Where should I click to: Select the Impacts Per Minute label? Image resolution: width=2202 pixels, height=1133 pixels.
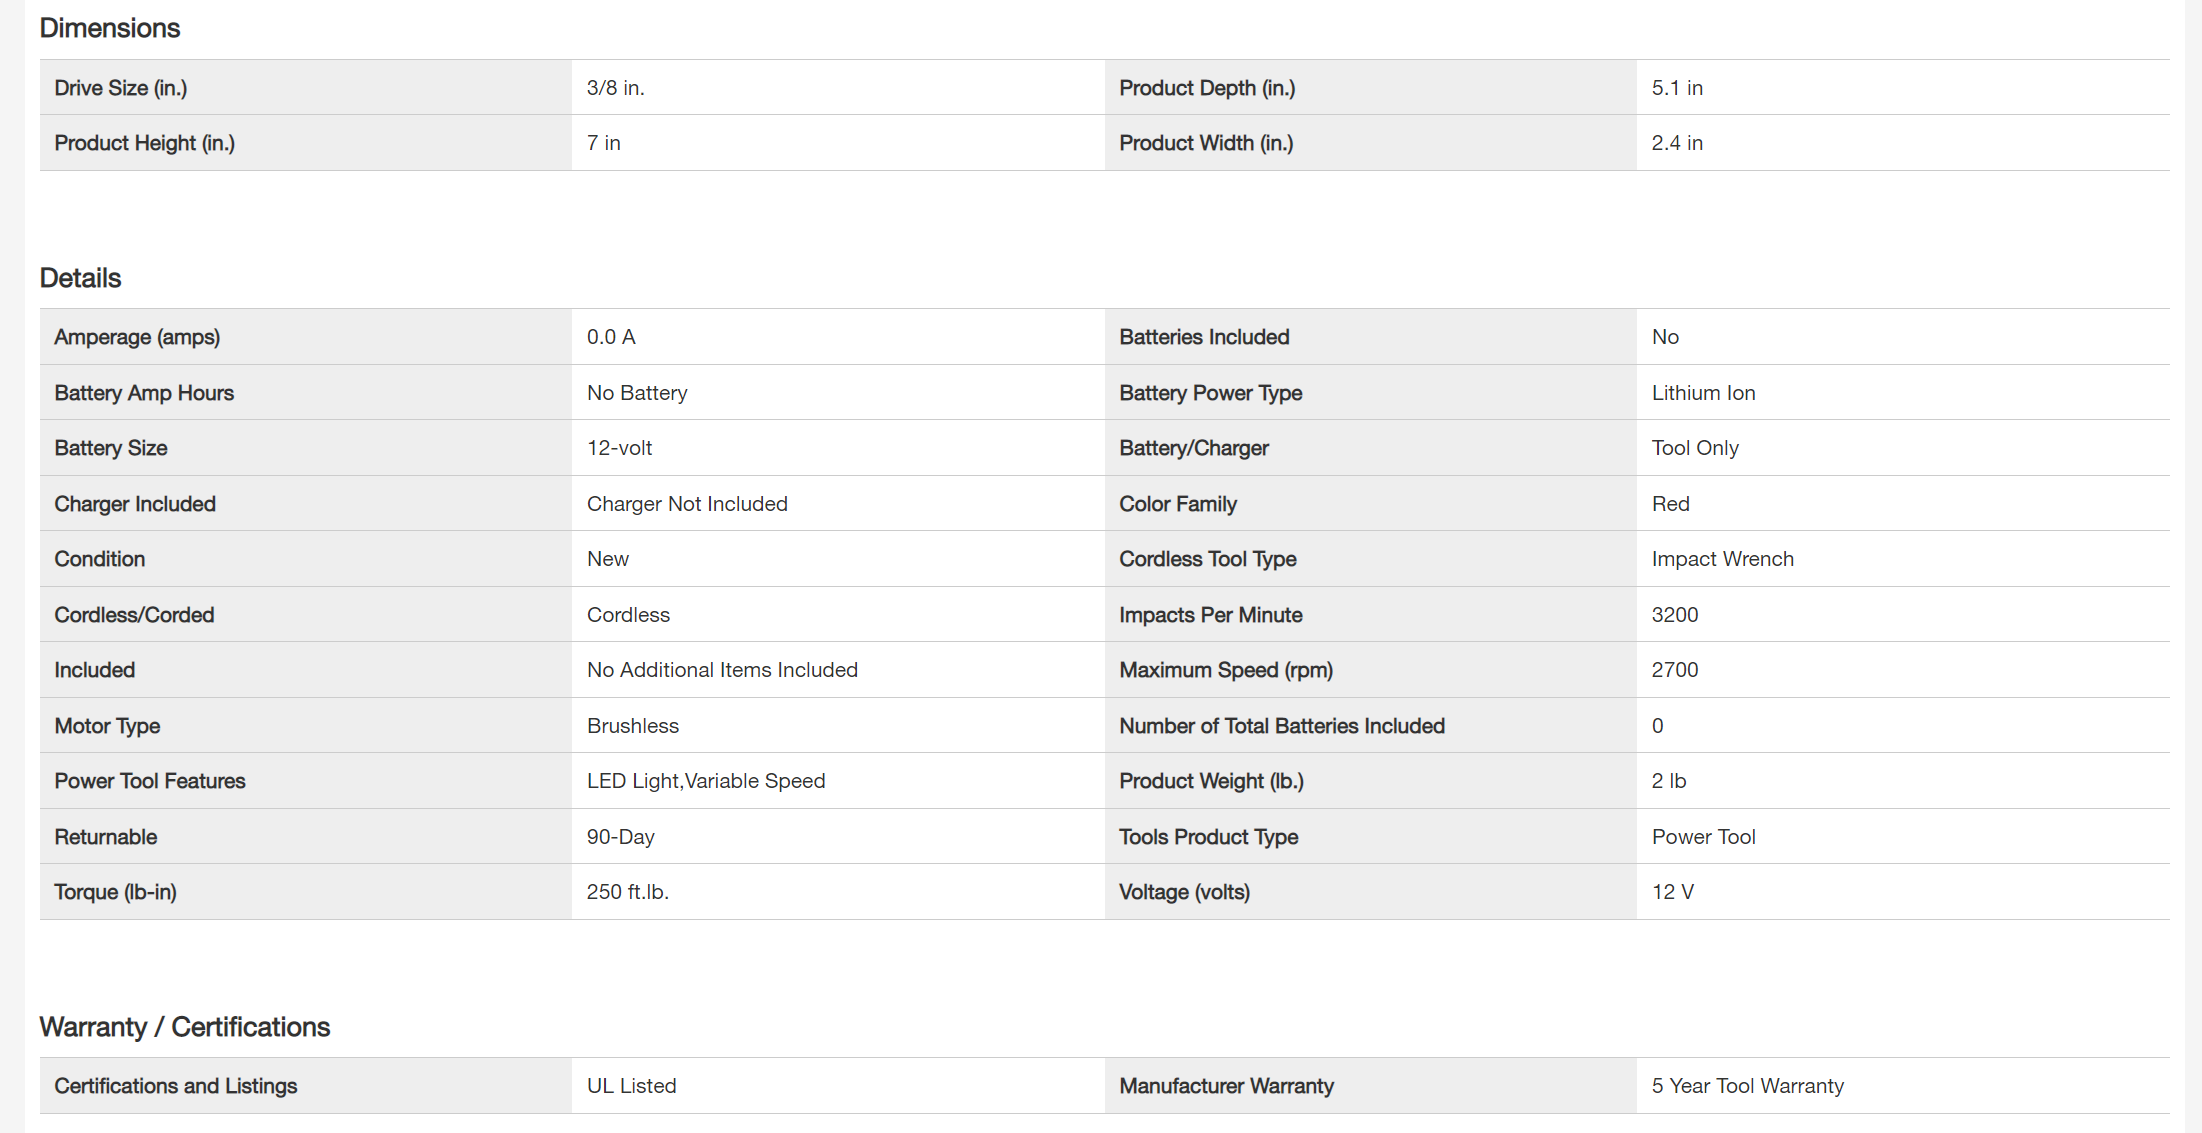(1210, 615)
